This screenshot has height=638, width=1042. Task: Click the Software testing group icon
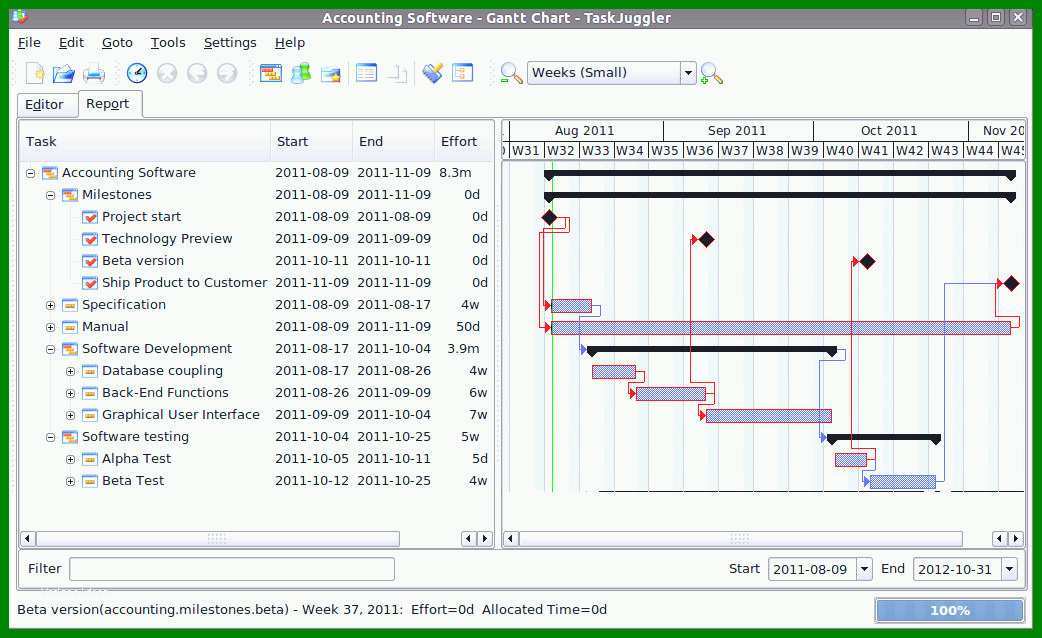pos(70,437)
